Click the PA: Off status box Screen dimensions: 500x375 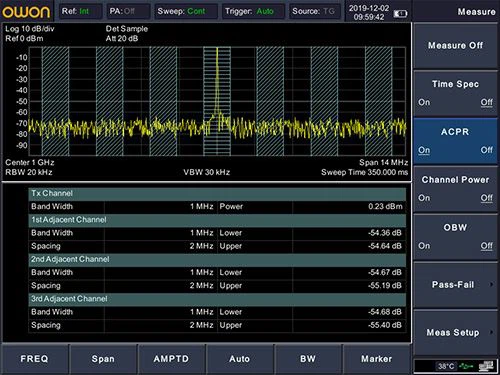(x=128, y=11)
